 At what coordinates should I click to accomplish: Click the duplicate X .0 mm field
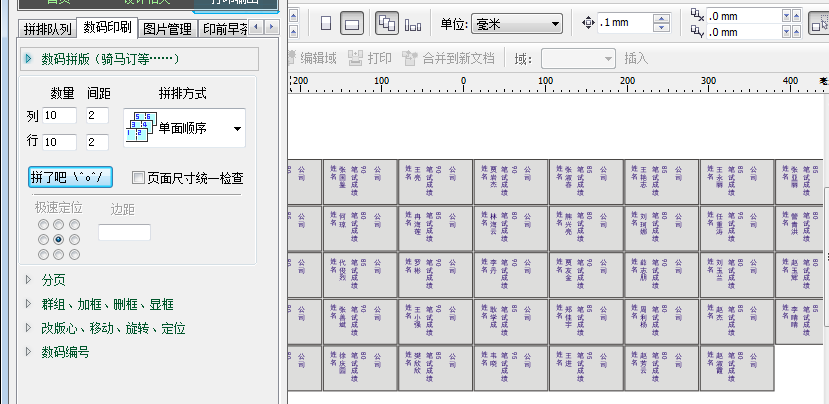click(x=744, y=16)
